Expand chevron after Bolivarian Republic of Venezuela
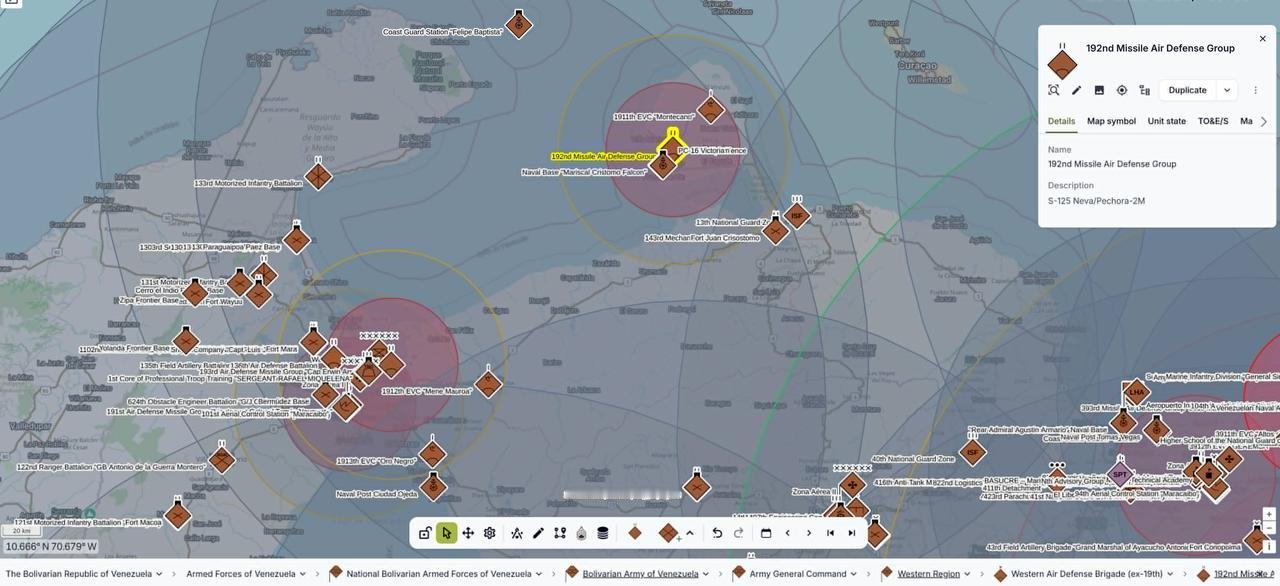The width and height of the screenshot is (1280, 586). [x=159, y=574]
